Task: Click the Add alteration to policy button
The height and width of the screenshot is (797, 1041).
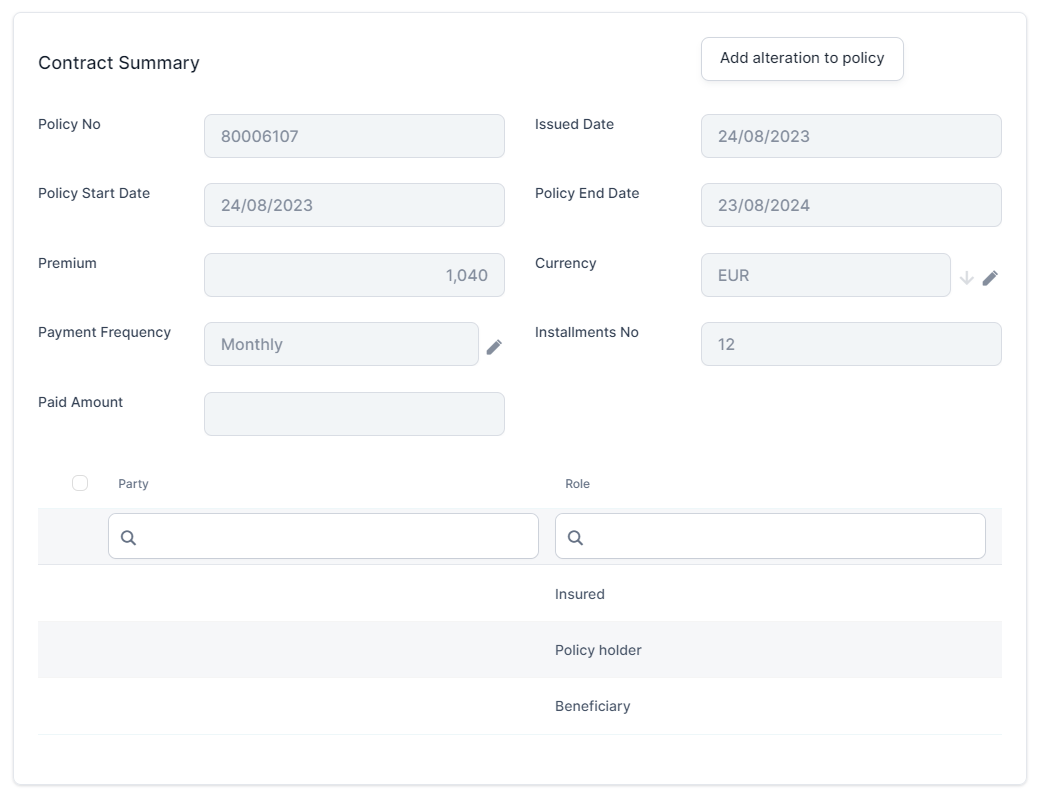Action: (802, 58)
